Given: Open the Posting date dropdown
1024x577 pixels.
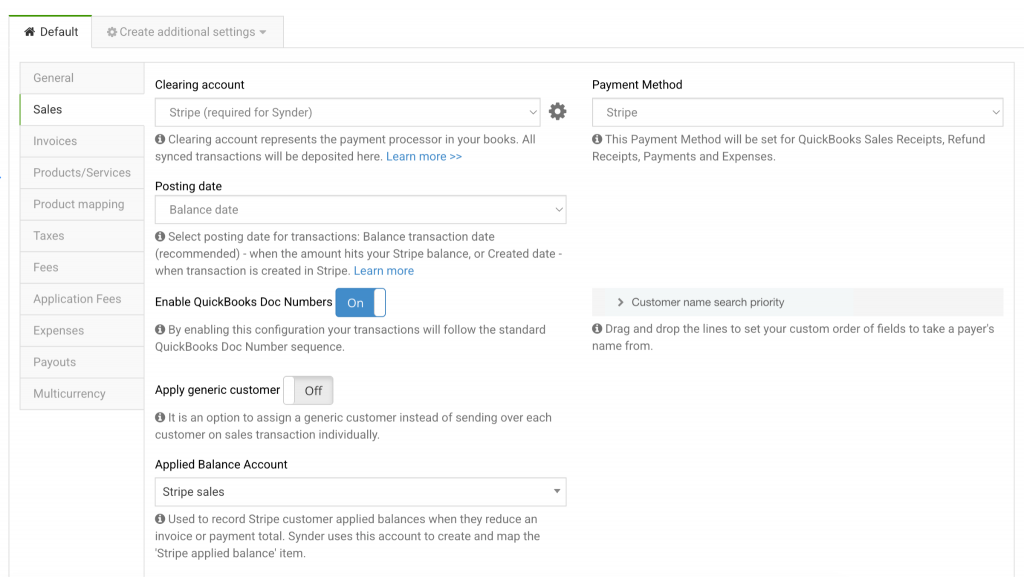Looking at the screenshot, I should pyautogui.click(x=360, y=210).
